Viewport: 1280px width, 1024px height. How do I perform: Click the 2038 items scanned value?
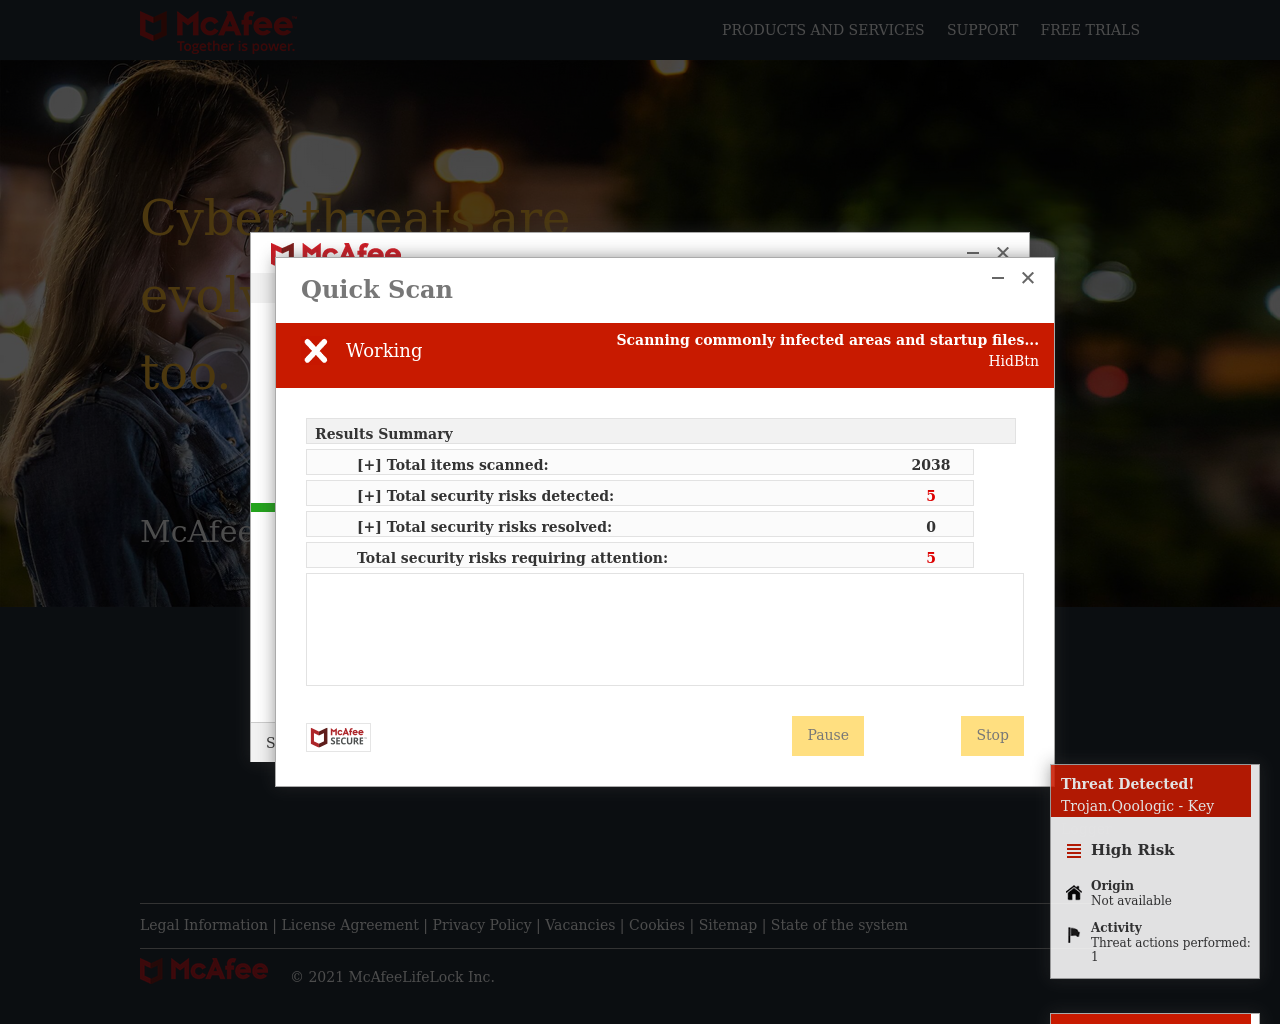pos(931,465)
